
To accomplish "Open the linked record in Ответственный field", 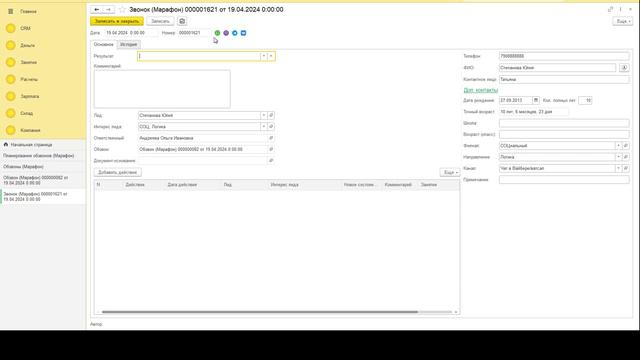I will point(271,138).
